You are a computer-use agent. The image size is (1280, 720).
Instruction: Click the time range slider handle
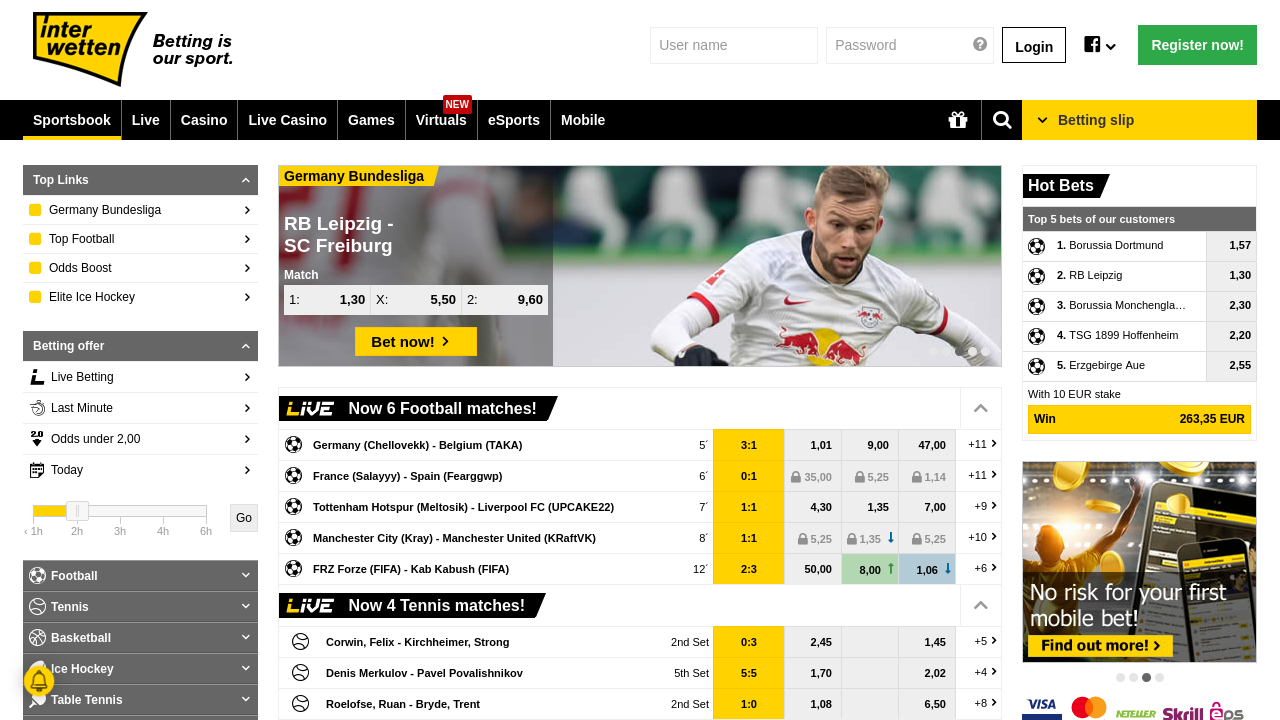click(77, 511)
